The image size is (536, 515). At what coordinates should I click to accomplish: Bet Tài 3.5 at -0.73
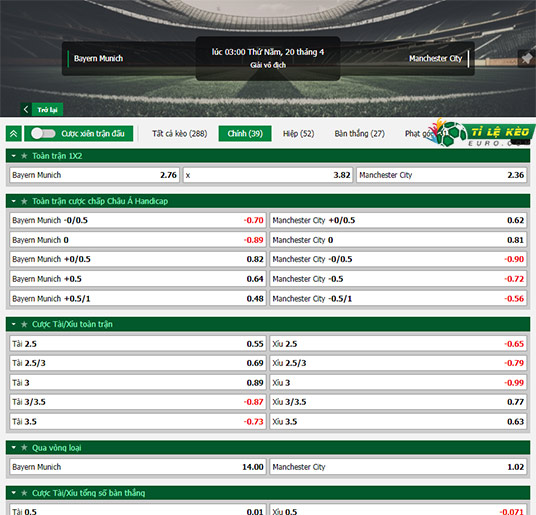138,421
